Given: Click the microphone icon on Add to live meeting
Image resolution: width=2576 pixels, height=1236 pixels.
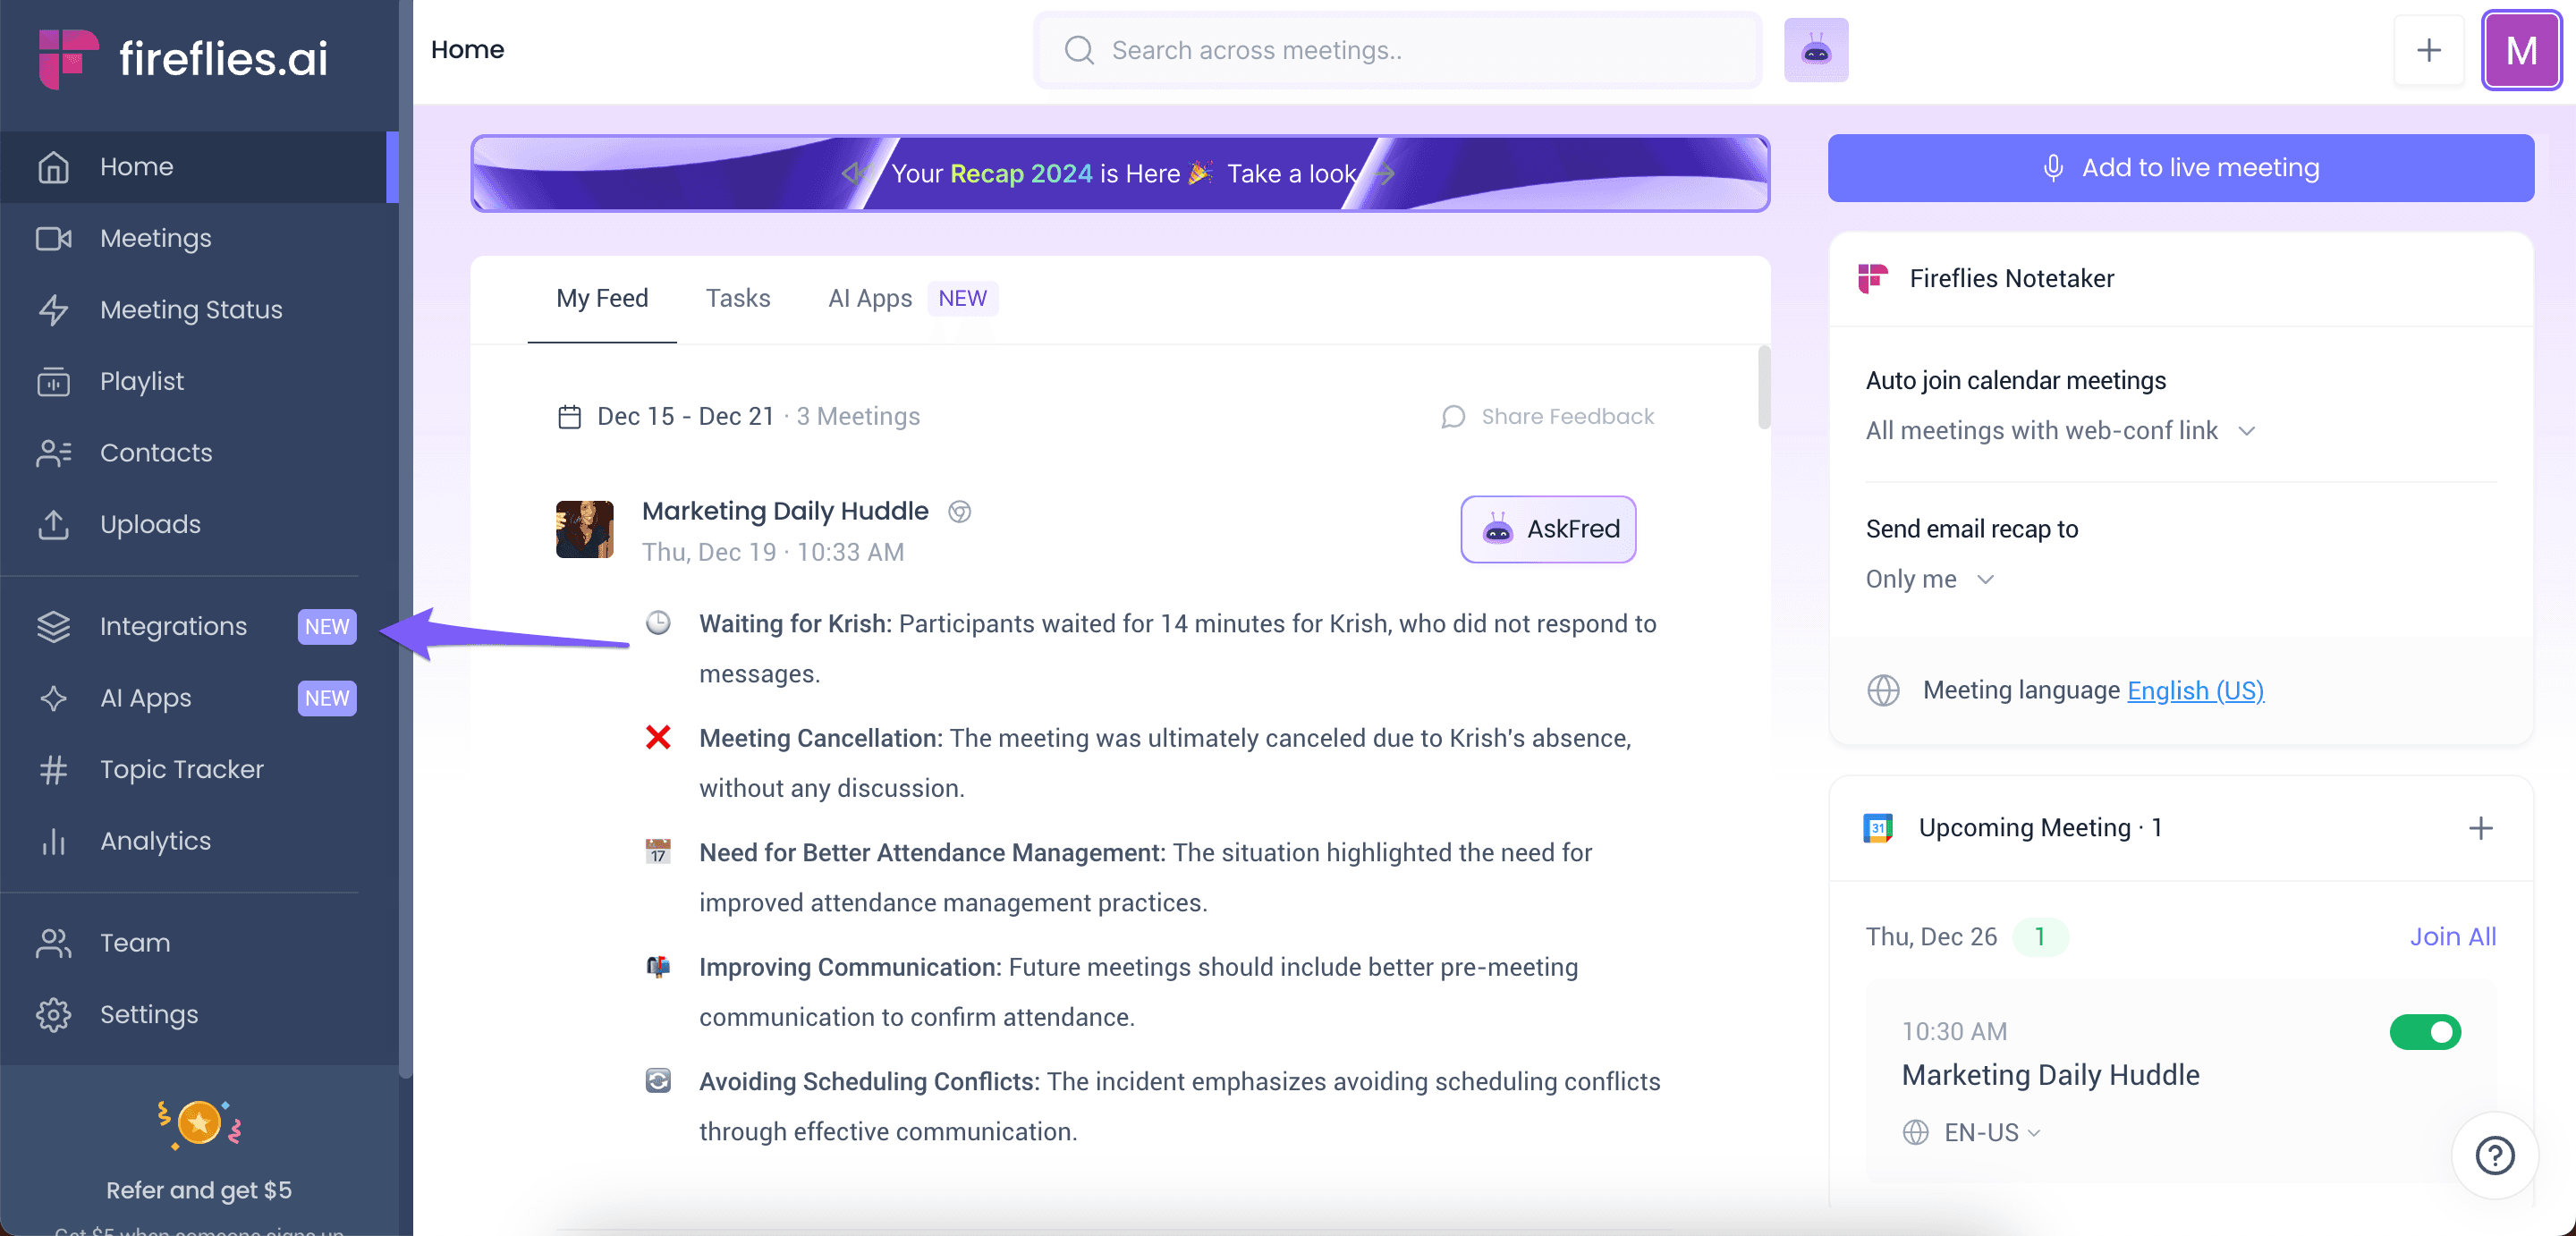Looking at the screenshot, I should (2053, 168).
